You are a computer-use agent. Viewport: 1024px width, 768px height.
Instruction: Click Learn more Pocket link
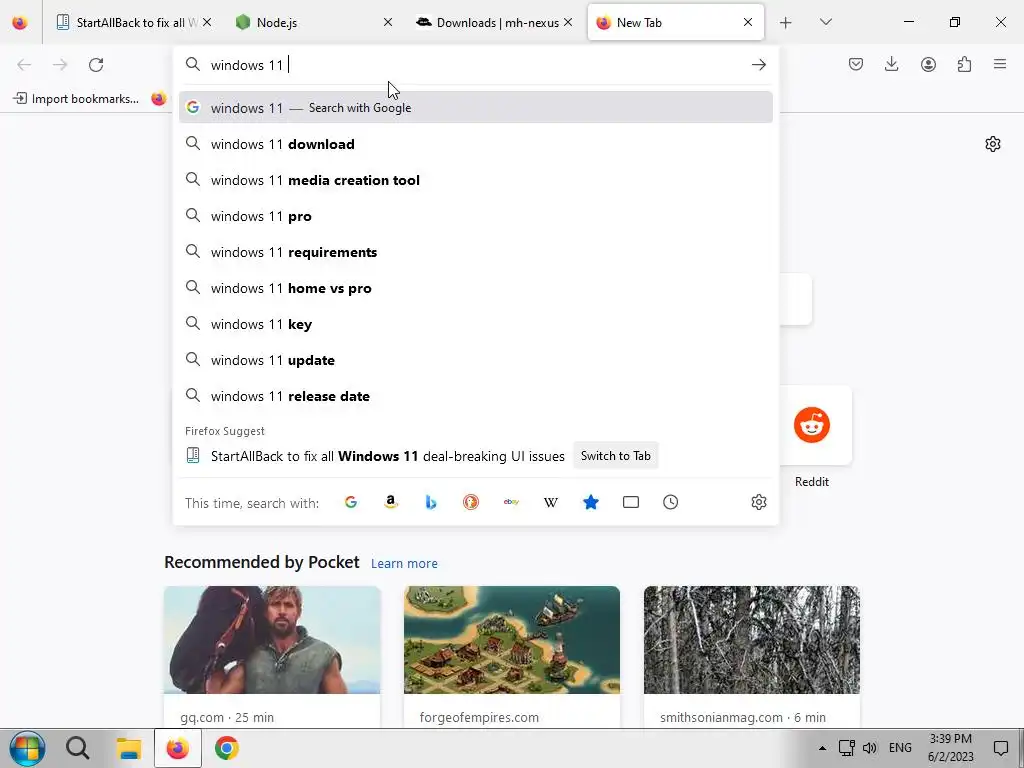click(x=404, y=563)
